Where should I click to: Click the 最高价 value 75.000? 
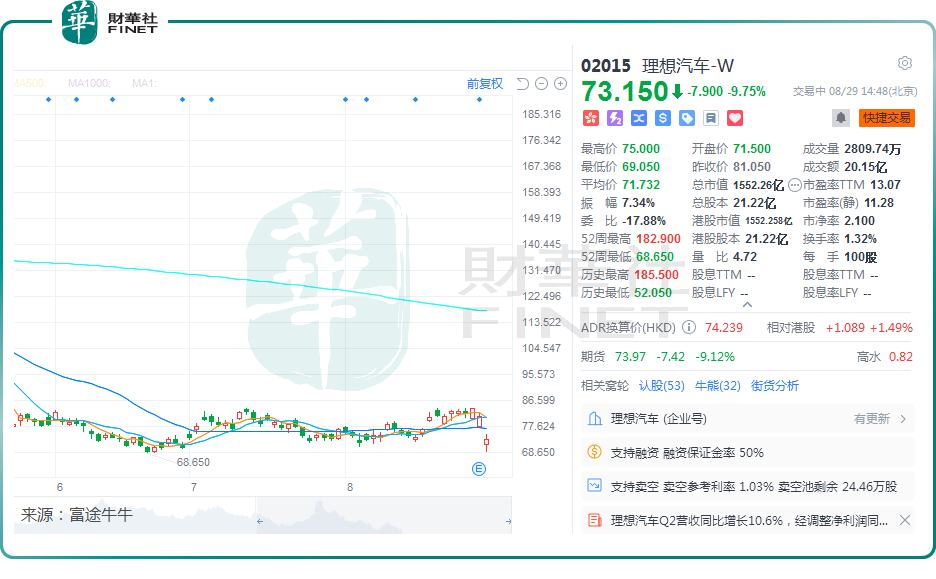click(641, 149)
